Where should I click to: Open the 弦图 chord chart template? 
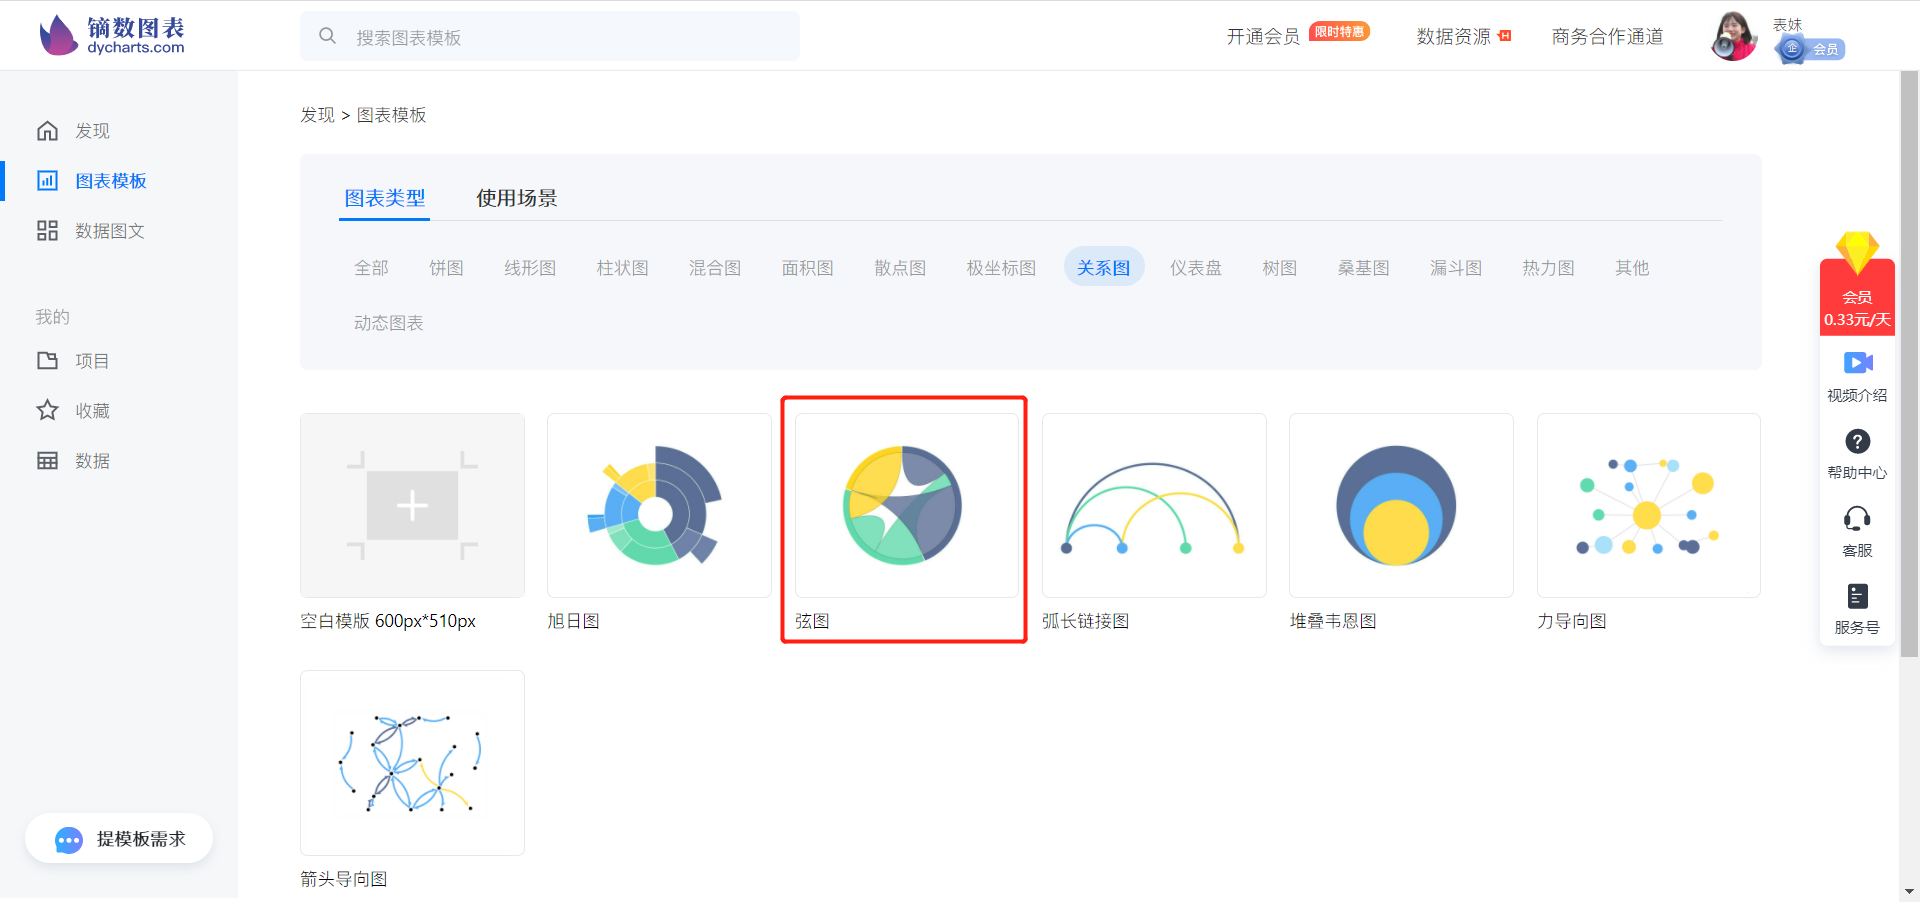[x=904, y=505]
